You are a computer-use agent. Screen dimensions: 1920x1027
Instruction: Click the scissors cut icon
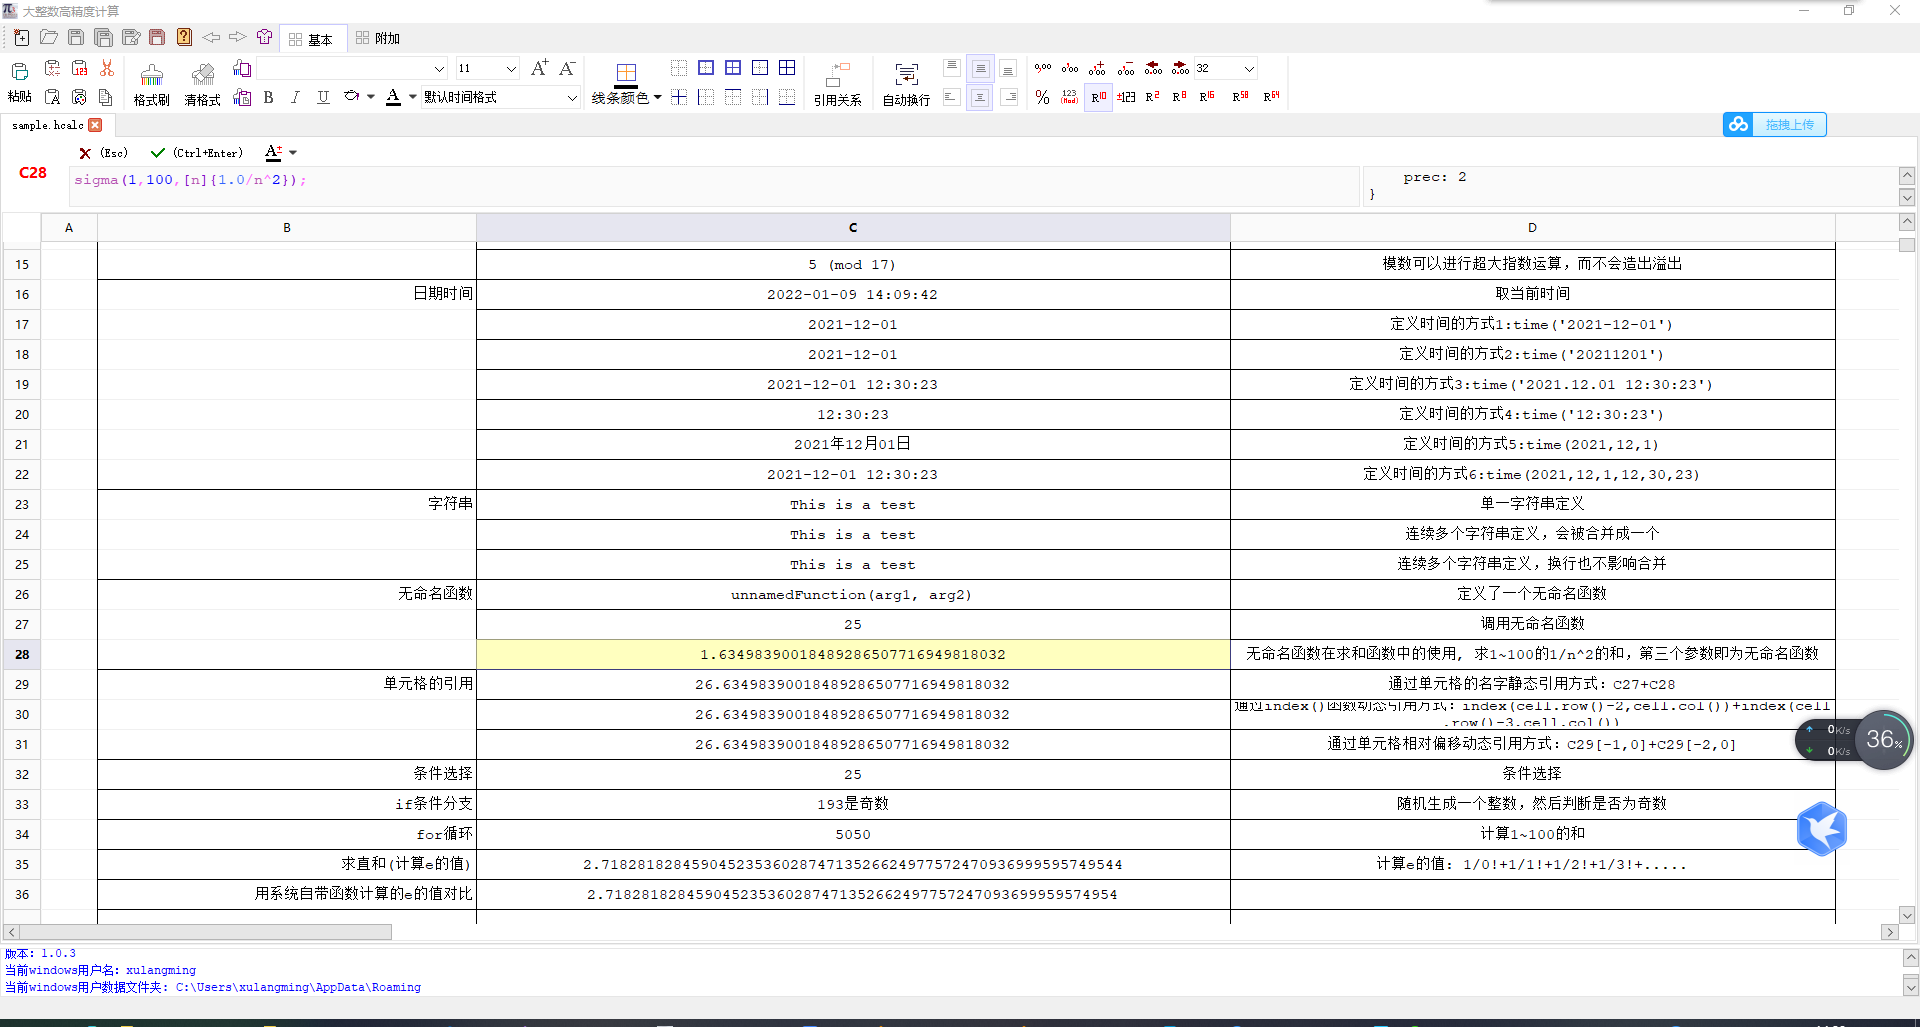pos(106,69)
